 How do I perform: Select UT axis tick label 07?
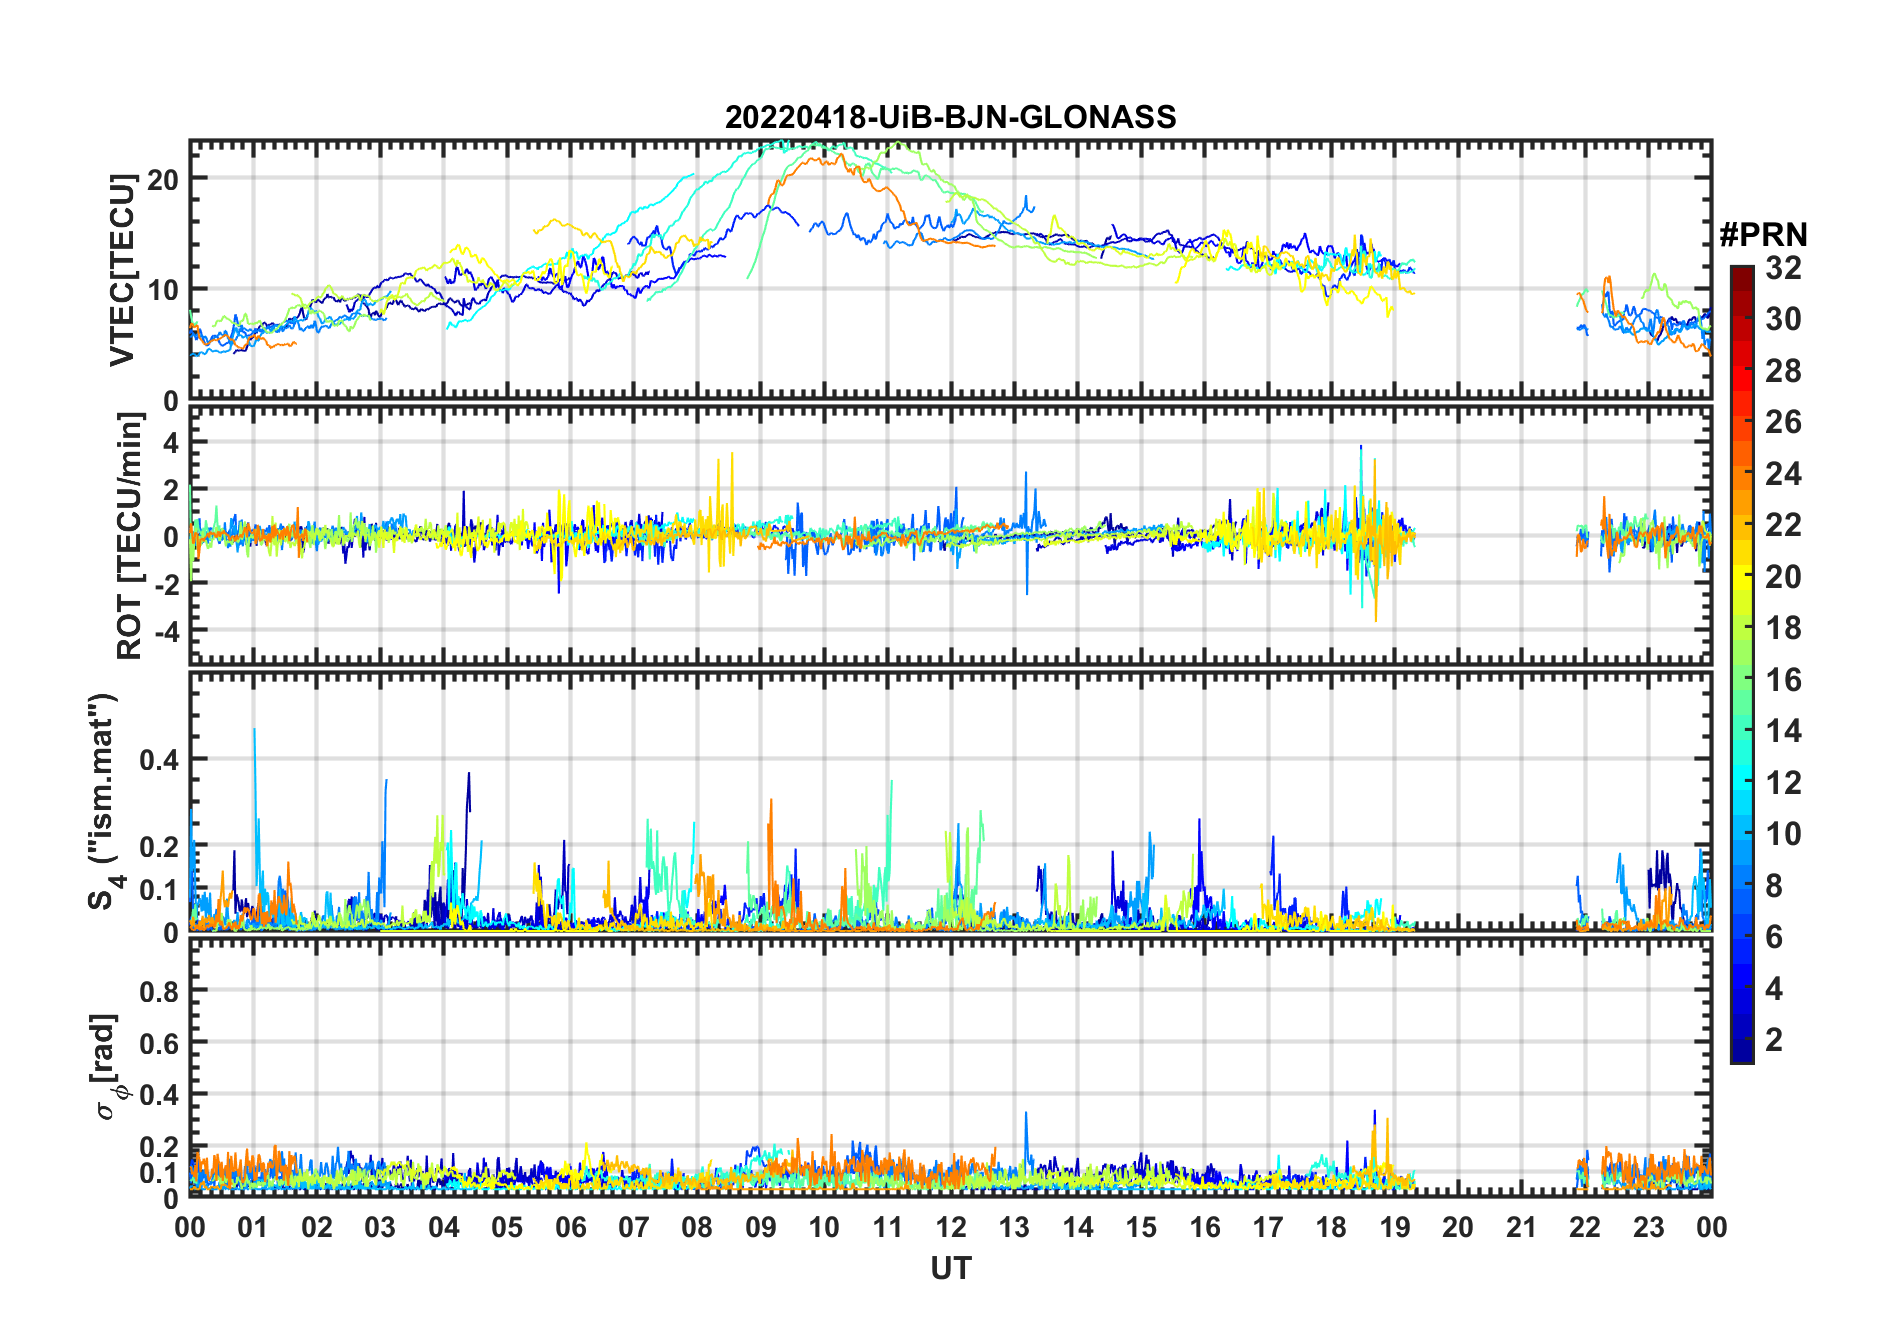[x=634, y=1227]
